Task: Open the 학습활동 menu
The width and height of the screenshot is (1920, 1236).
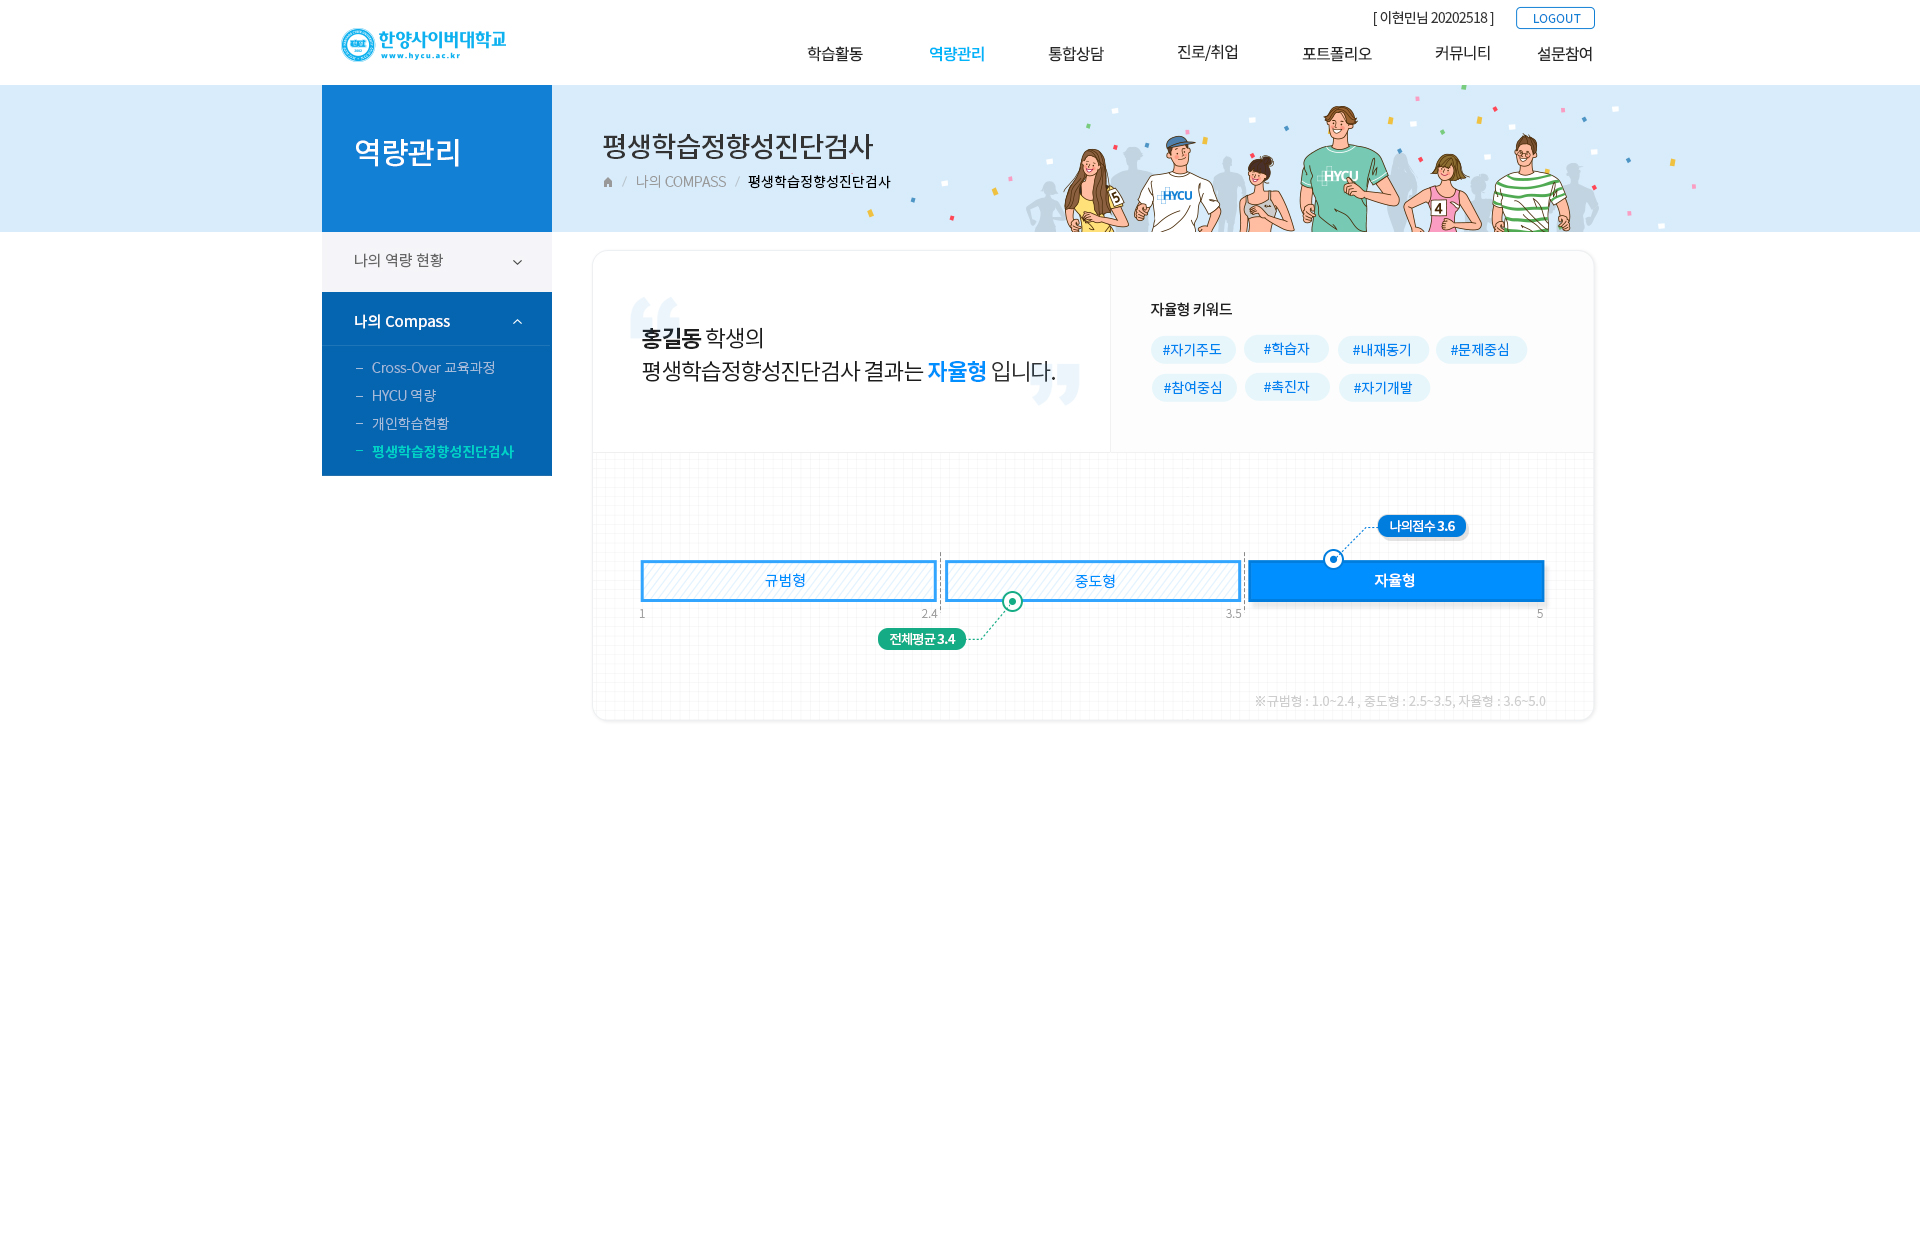Action: (x=835, y=54)
